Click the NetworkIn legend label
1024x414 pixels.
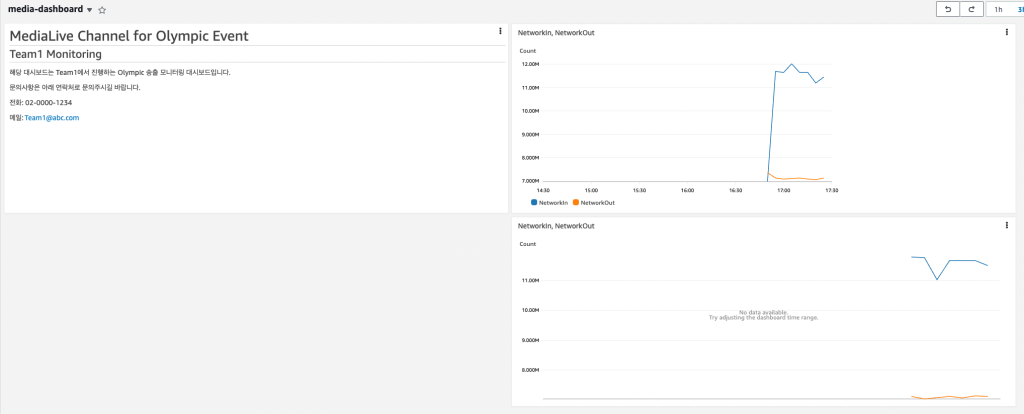(x=552, y=203)
